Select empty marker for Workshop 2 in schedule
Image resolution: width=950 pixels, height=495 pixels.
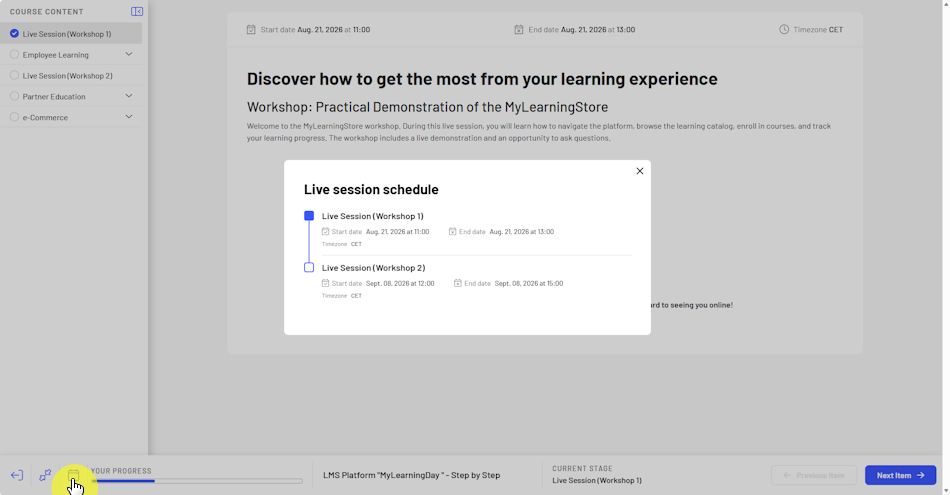(309, 267)
